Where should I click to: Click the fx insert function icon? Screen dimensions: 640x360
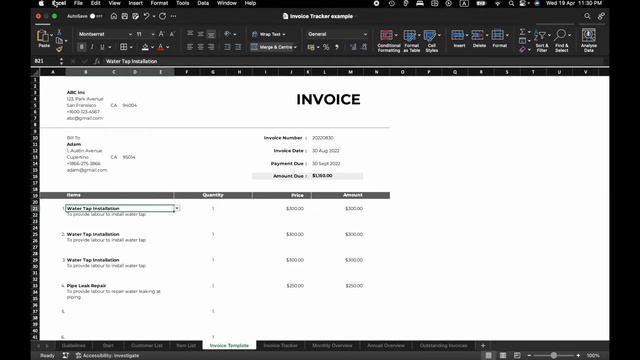point(97,61)
